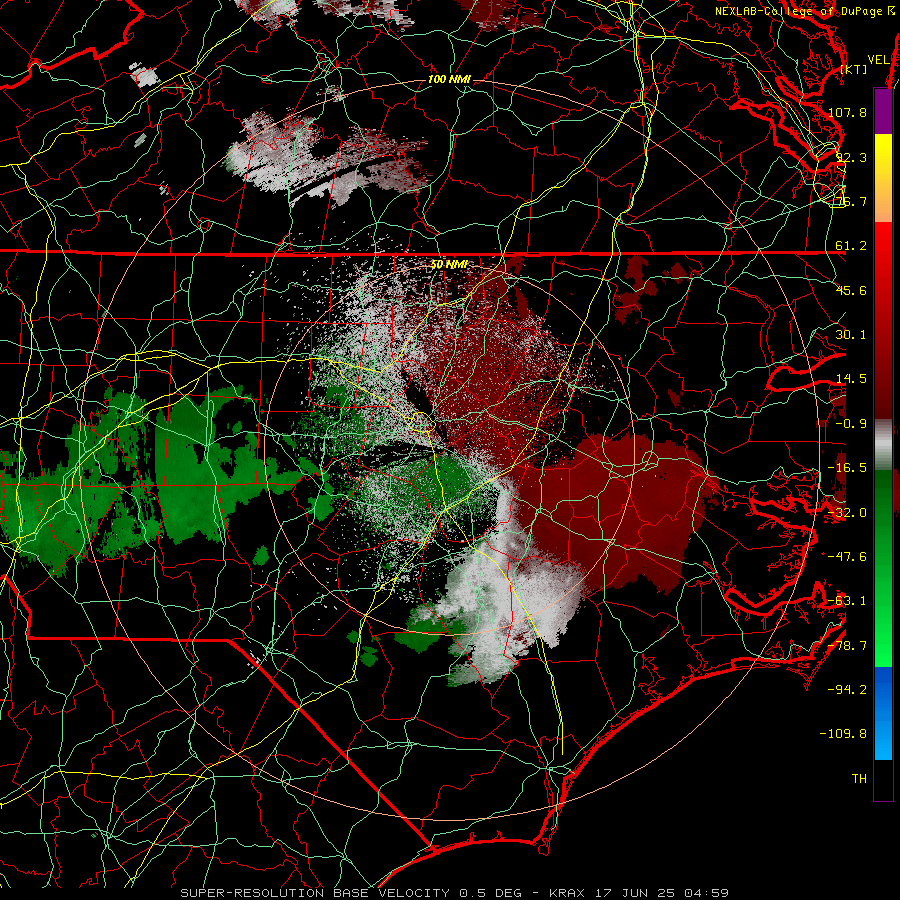Click the 30.1 velocity scale value
This screenshot has width=900, height=900.
pos(851,335)
